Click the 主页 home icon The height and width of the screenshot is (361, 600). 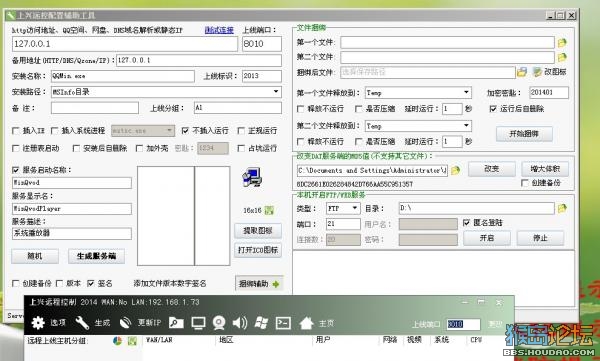pos(307,323)
